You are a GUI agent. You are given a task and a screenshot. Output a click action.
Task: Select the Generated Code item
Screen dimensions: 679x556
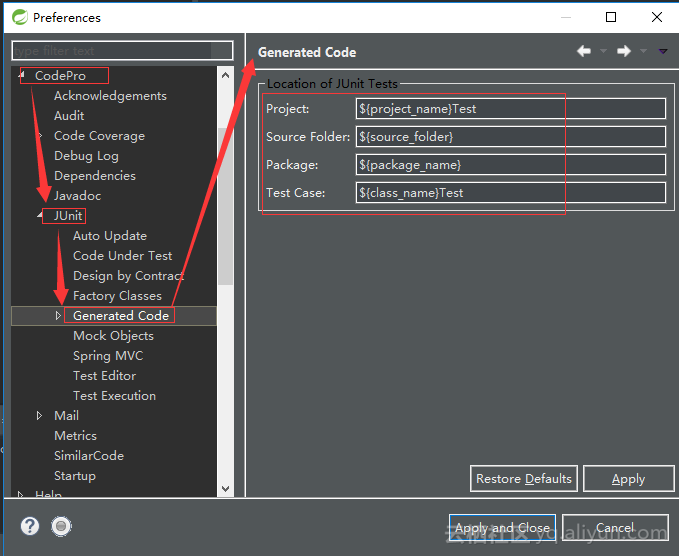click(x=121, y=316)
